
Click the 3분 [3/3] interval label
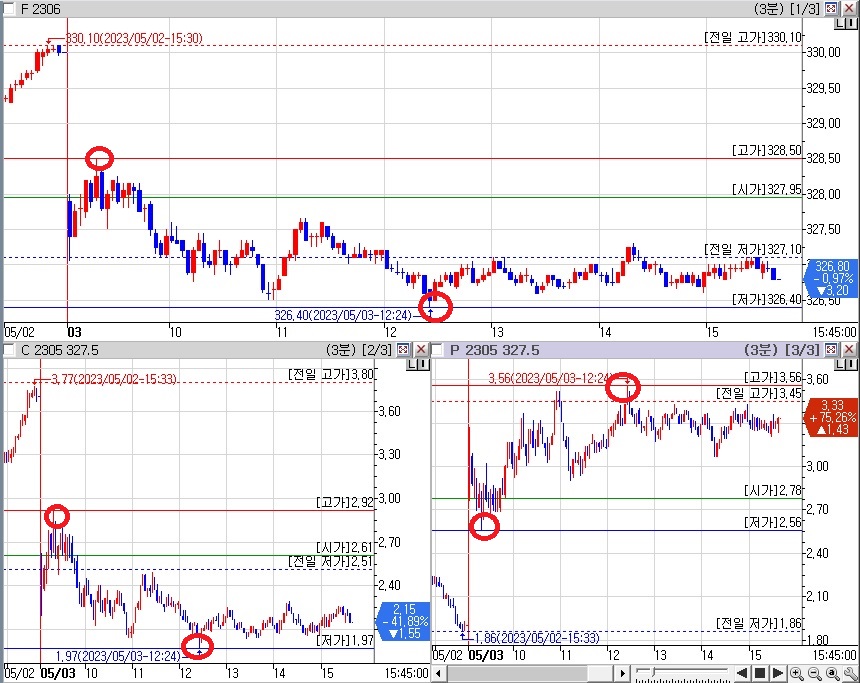(782, 350)
